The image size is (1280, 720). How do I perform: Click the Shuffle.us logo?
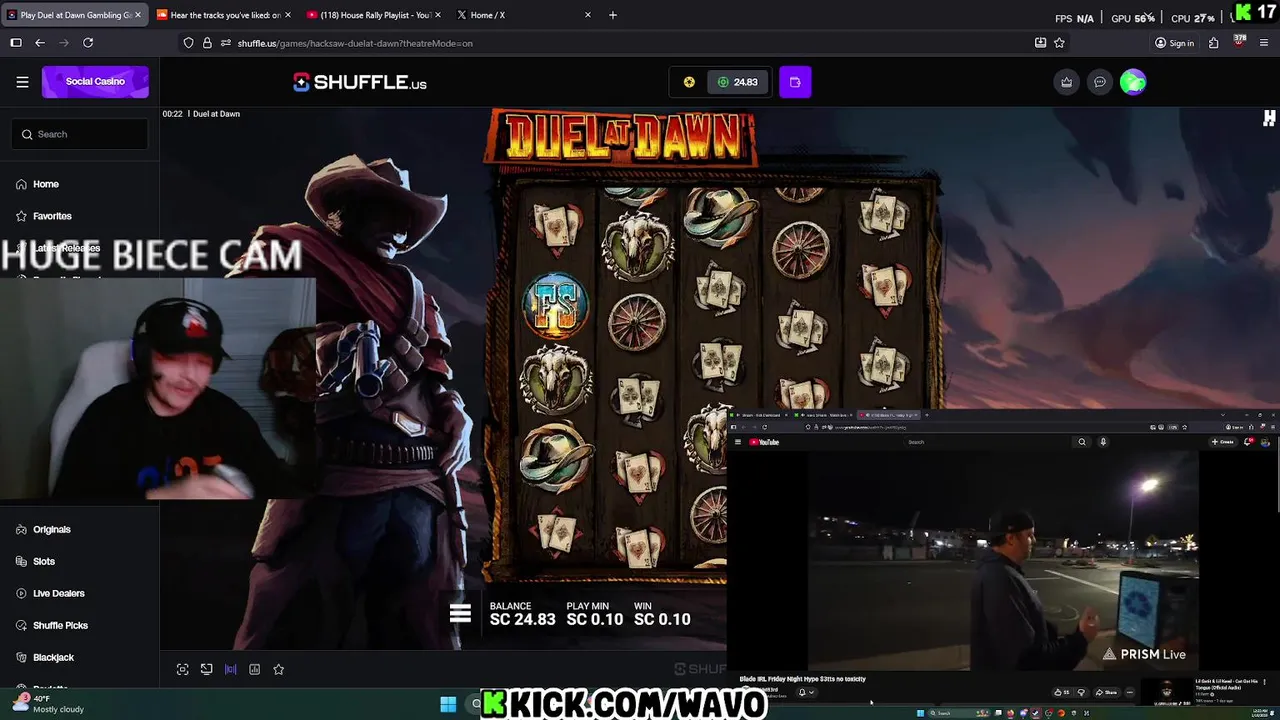pos(360,83)
